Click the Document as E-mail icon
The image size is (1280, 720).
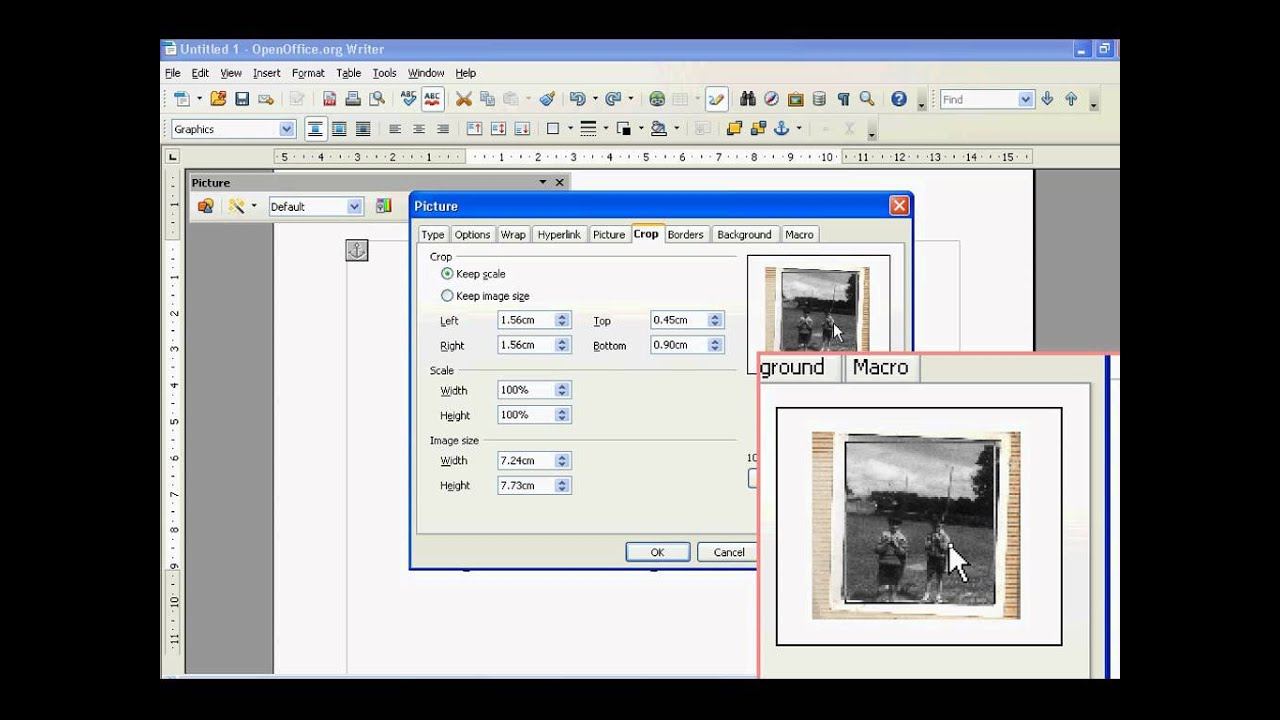pyautogui.click(x=266, y=99)
